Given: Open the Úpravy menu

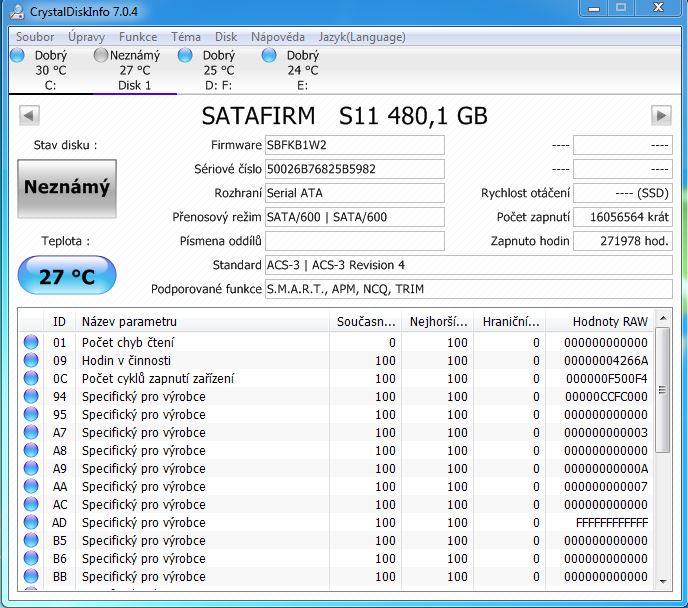Looking at the screenshot, I should (86, 37).
